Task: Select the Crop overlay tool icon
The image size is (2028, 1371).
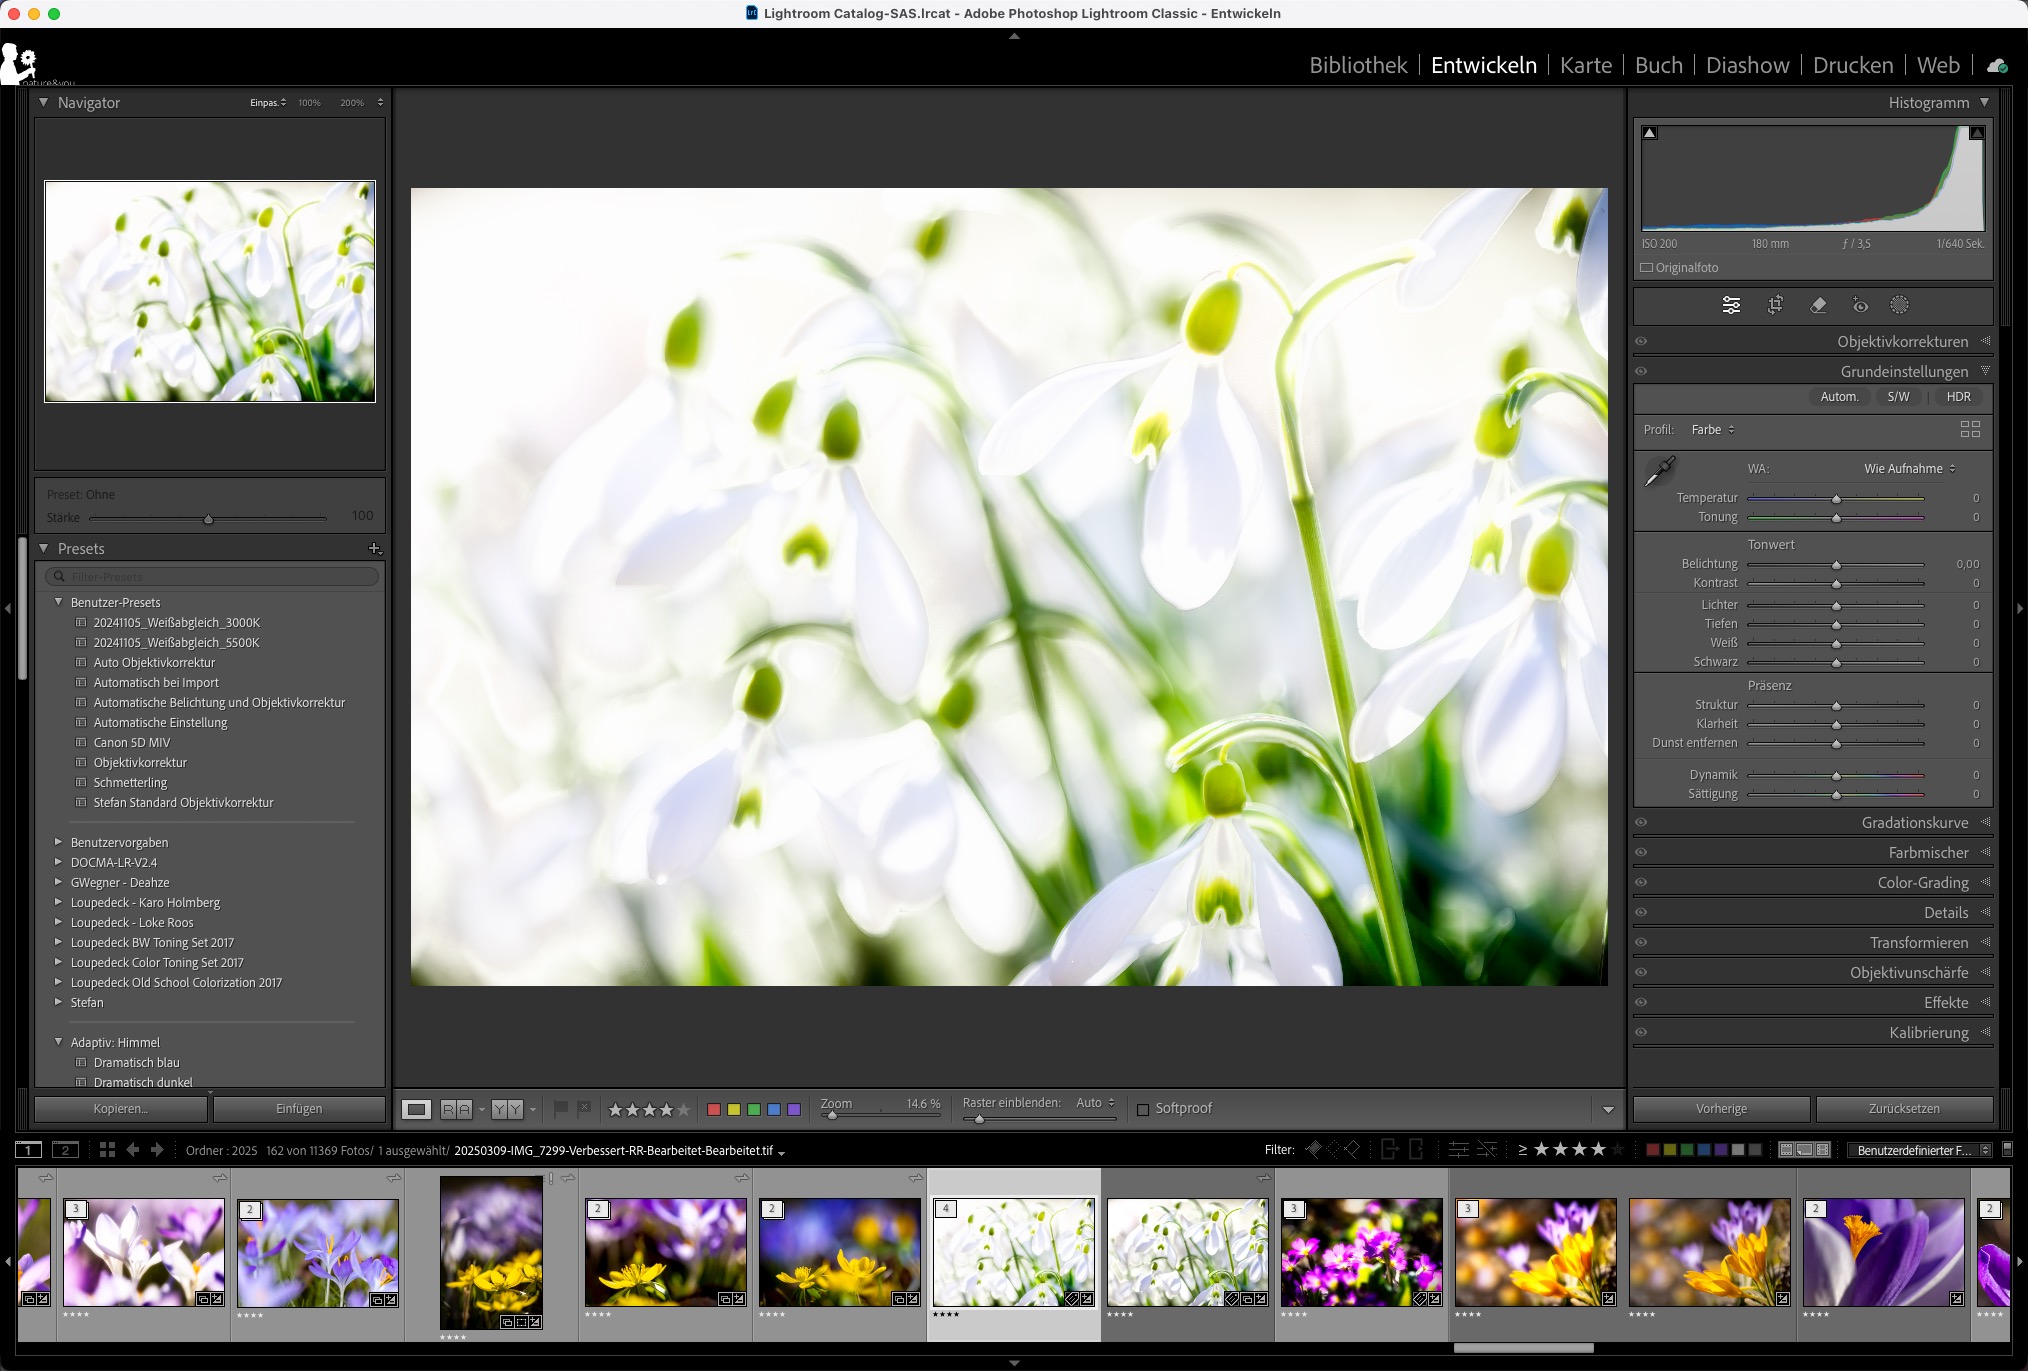Action: pos(1775,306)
